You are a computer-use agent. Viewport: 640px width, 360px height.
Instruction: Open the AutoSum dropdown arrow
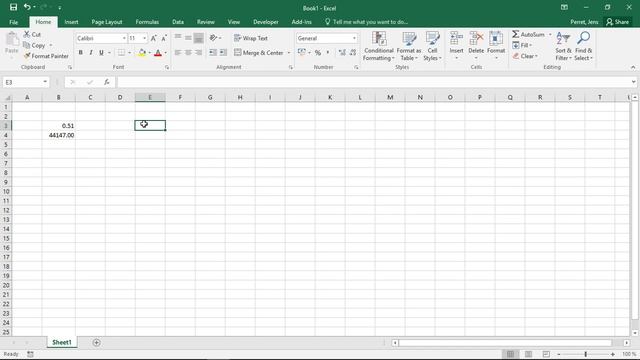550,35
